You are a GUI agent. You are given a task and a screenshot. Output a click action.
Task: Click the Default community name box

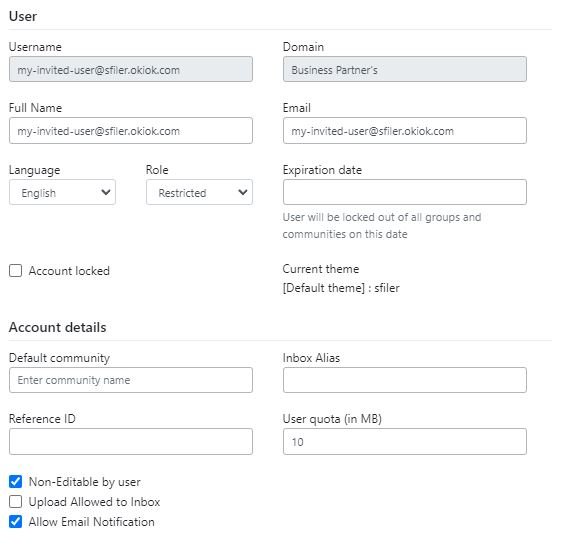coord(131,380)
